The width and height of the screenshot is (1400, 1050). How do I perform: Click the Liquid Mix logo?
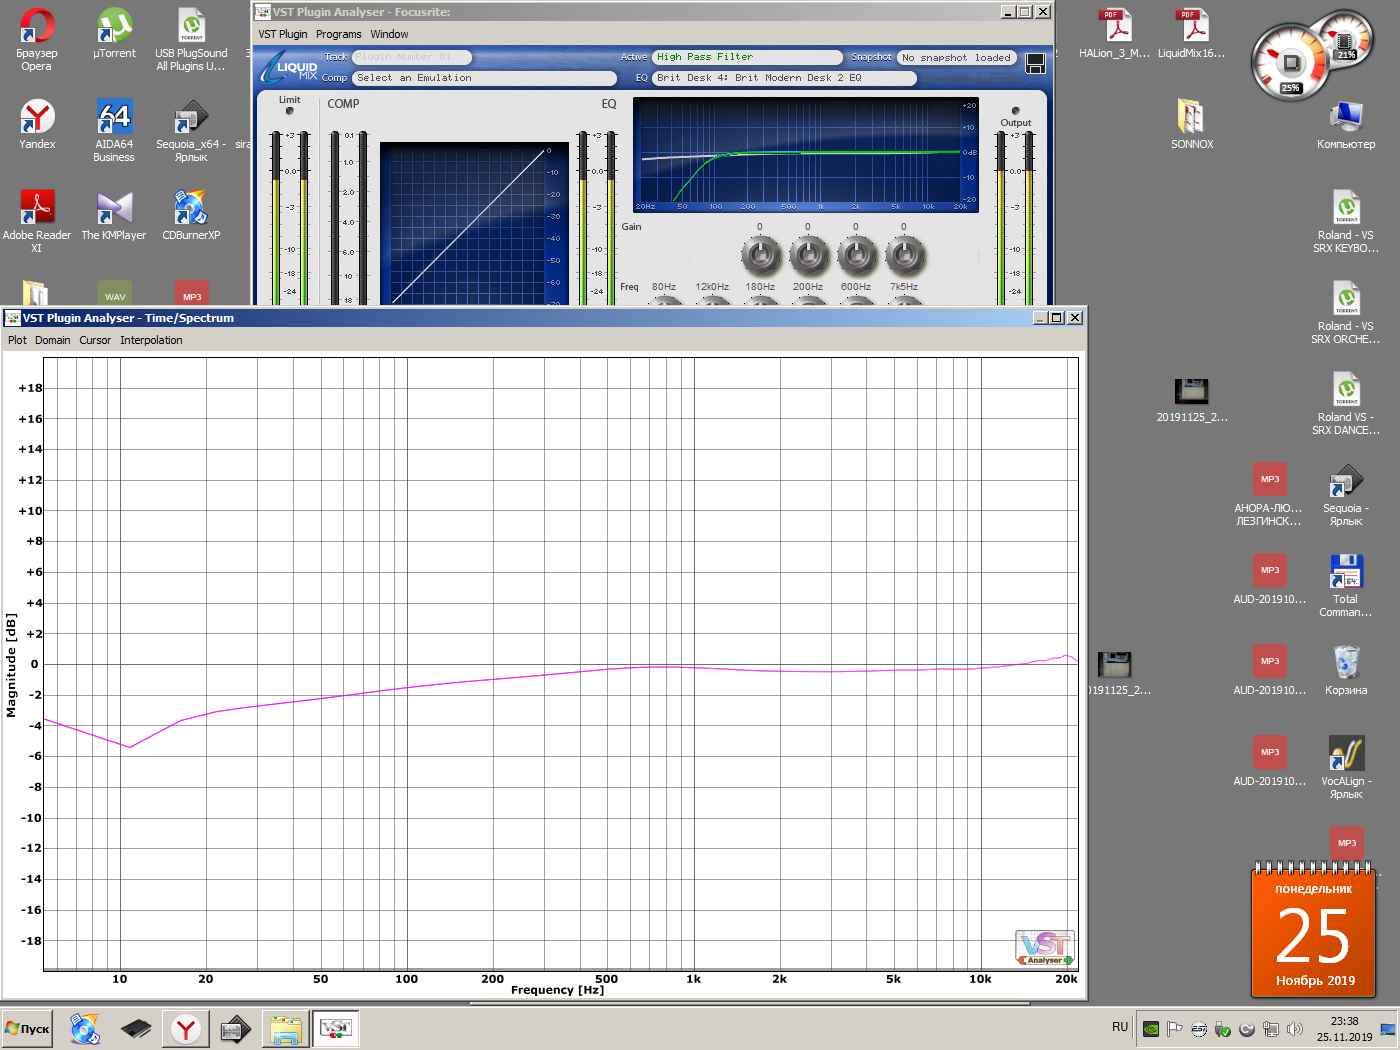289,68
